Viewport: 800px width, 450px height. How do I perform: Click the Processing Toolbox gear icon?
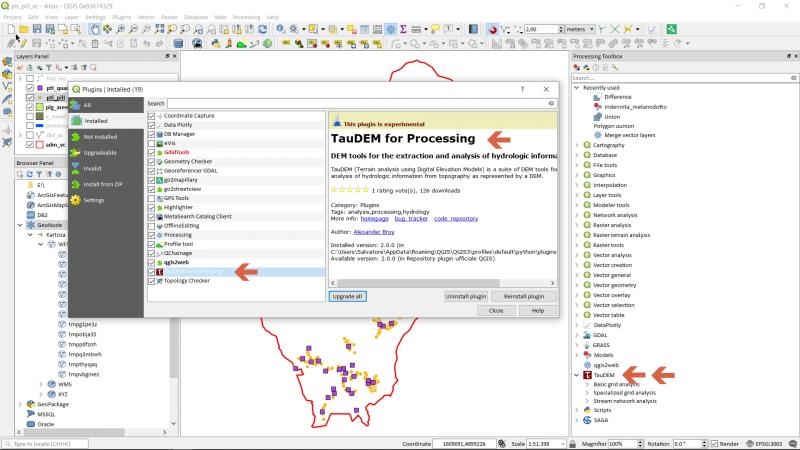tap(390, 30)
